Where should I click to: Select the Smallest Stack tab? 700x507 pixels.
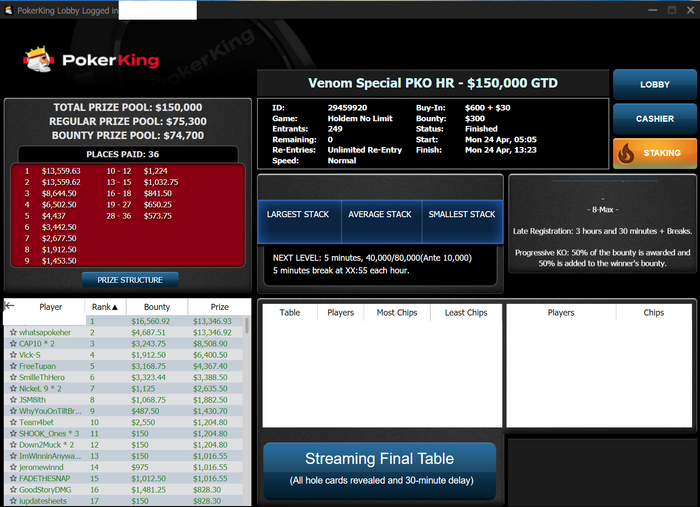(x=462, y=221)
